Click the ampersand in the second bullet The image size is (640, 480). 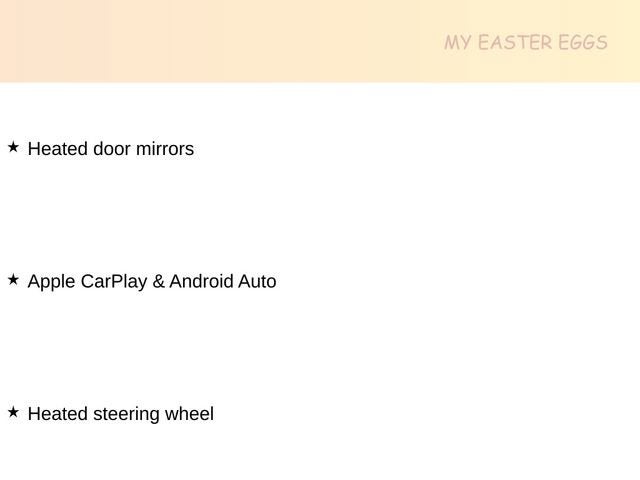pos(158,281)
